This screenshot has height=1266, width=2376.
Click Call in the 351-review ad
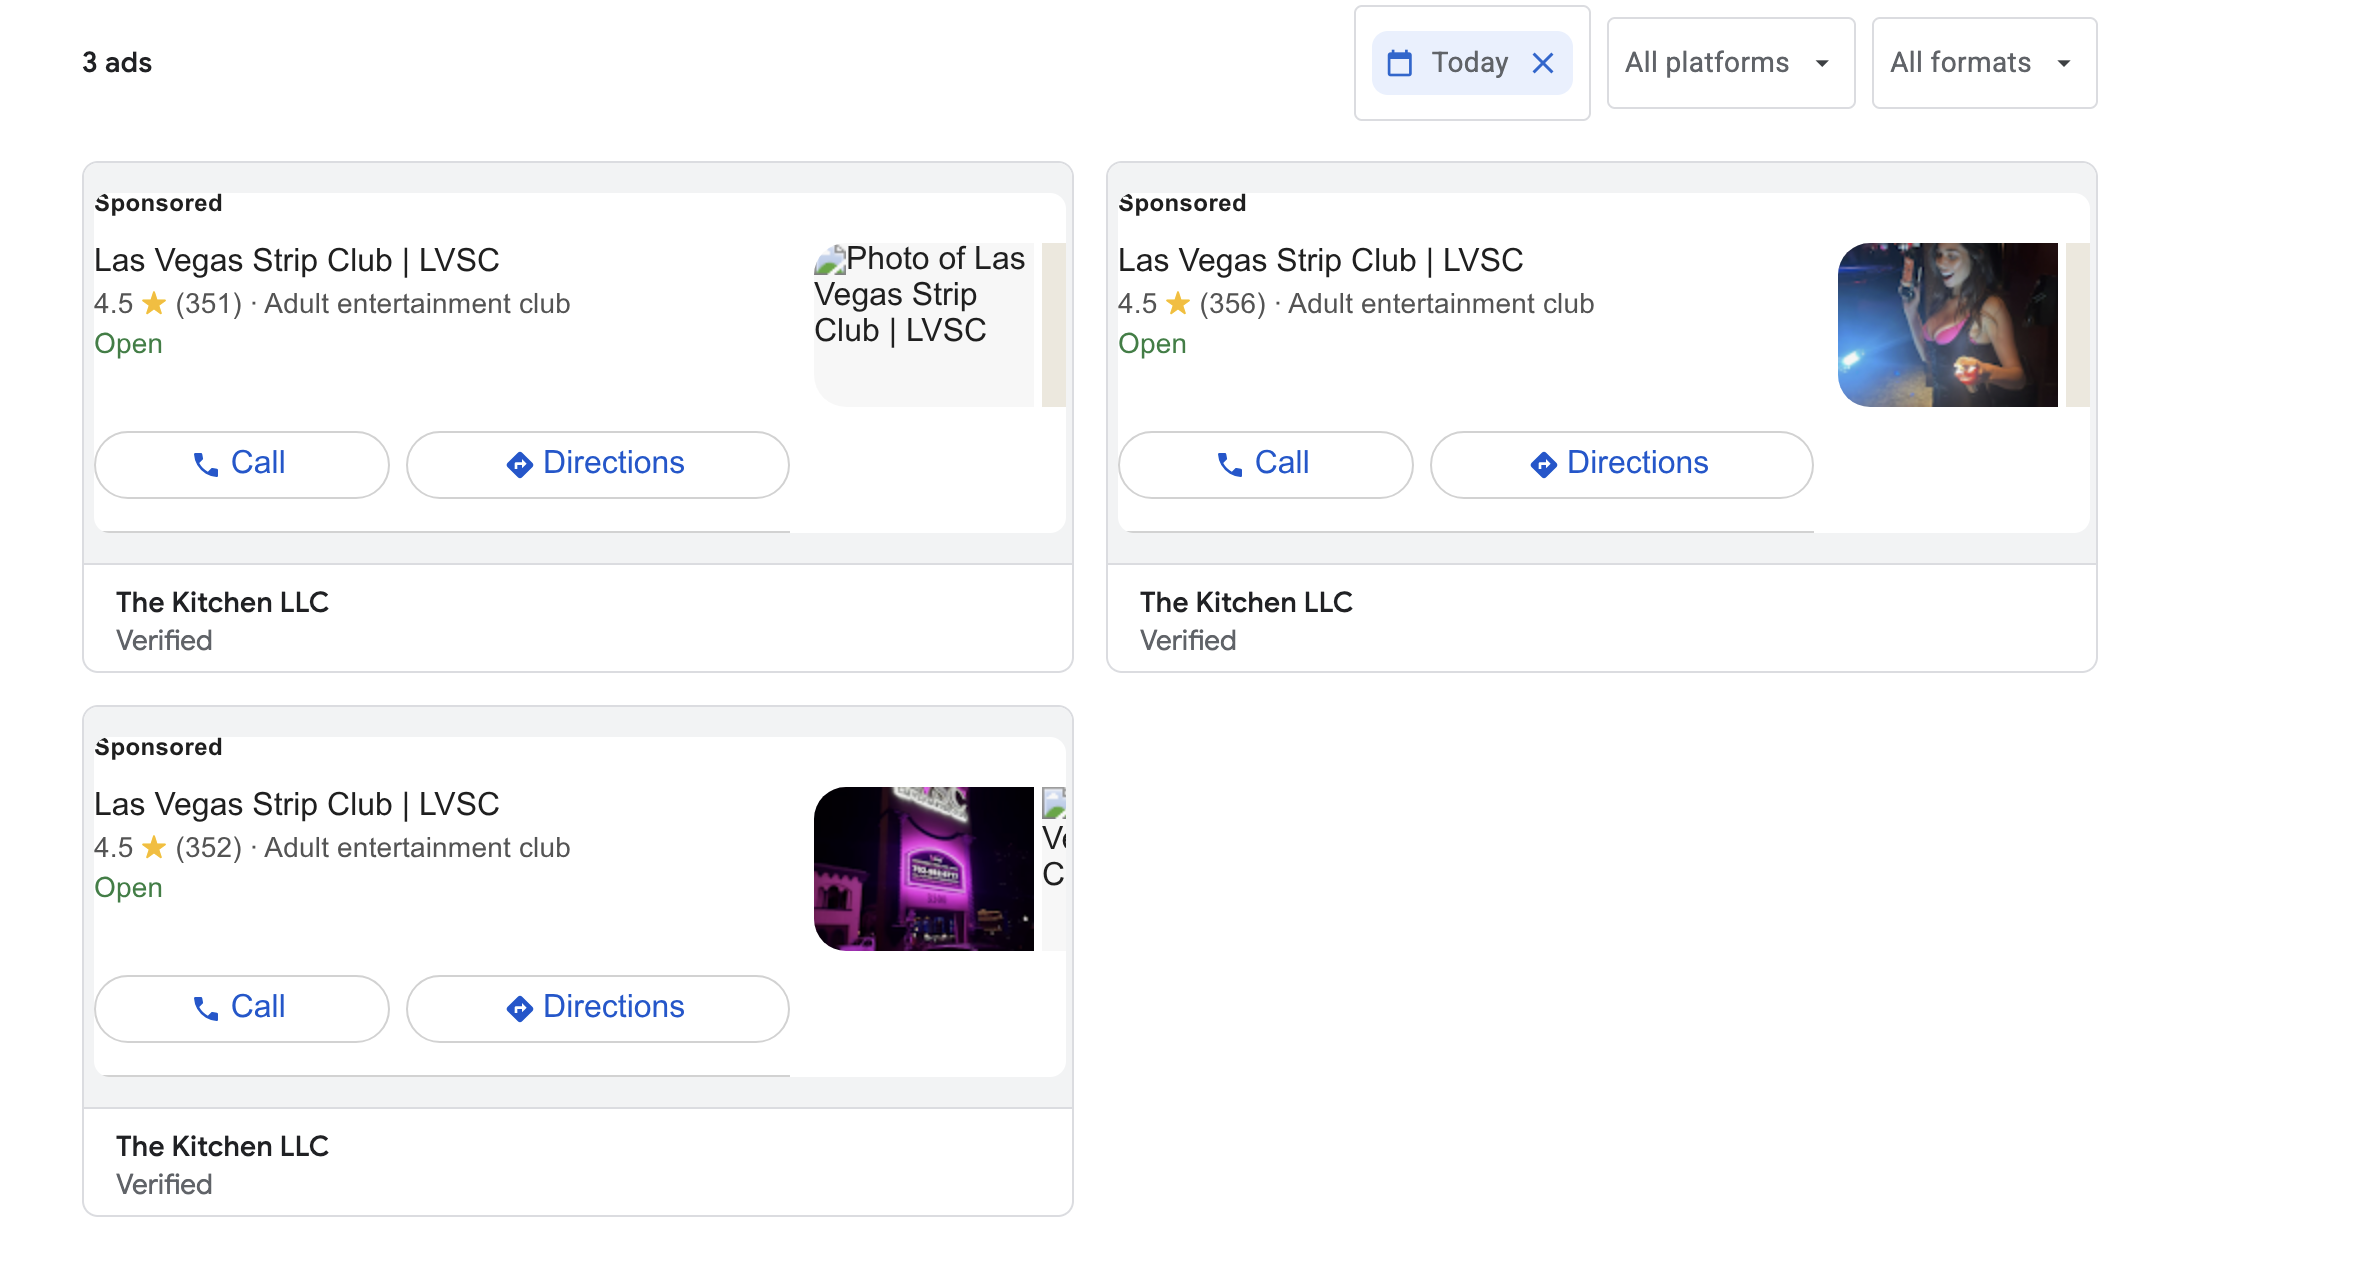coord(242,464)
